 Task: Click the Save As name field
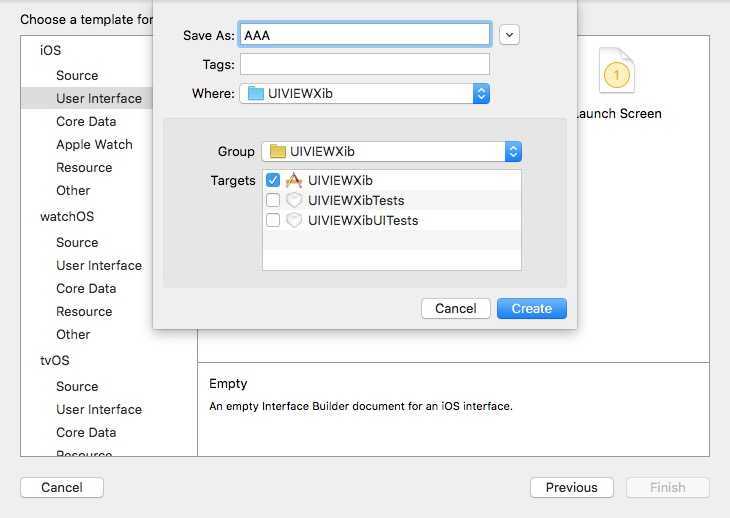click(x=365, y=35)
